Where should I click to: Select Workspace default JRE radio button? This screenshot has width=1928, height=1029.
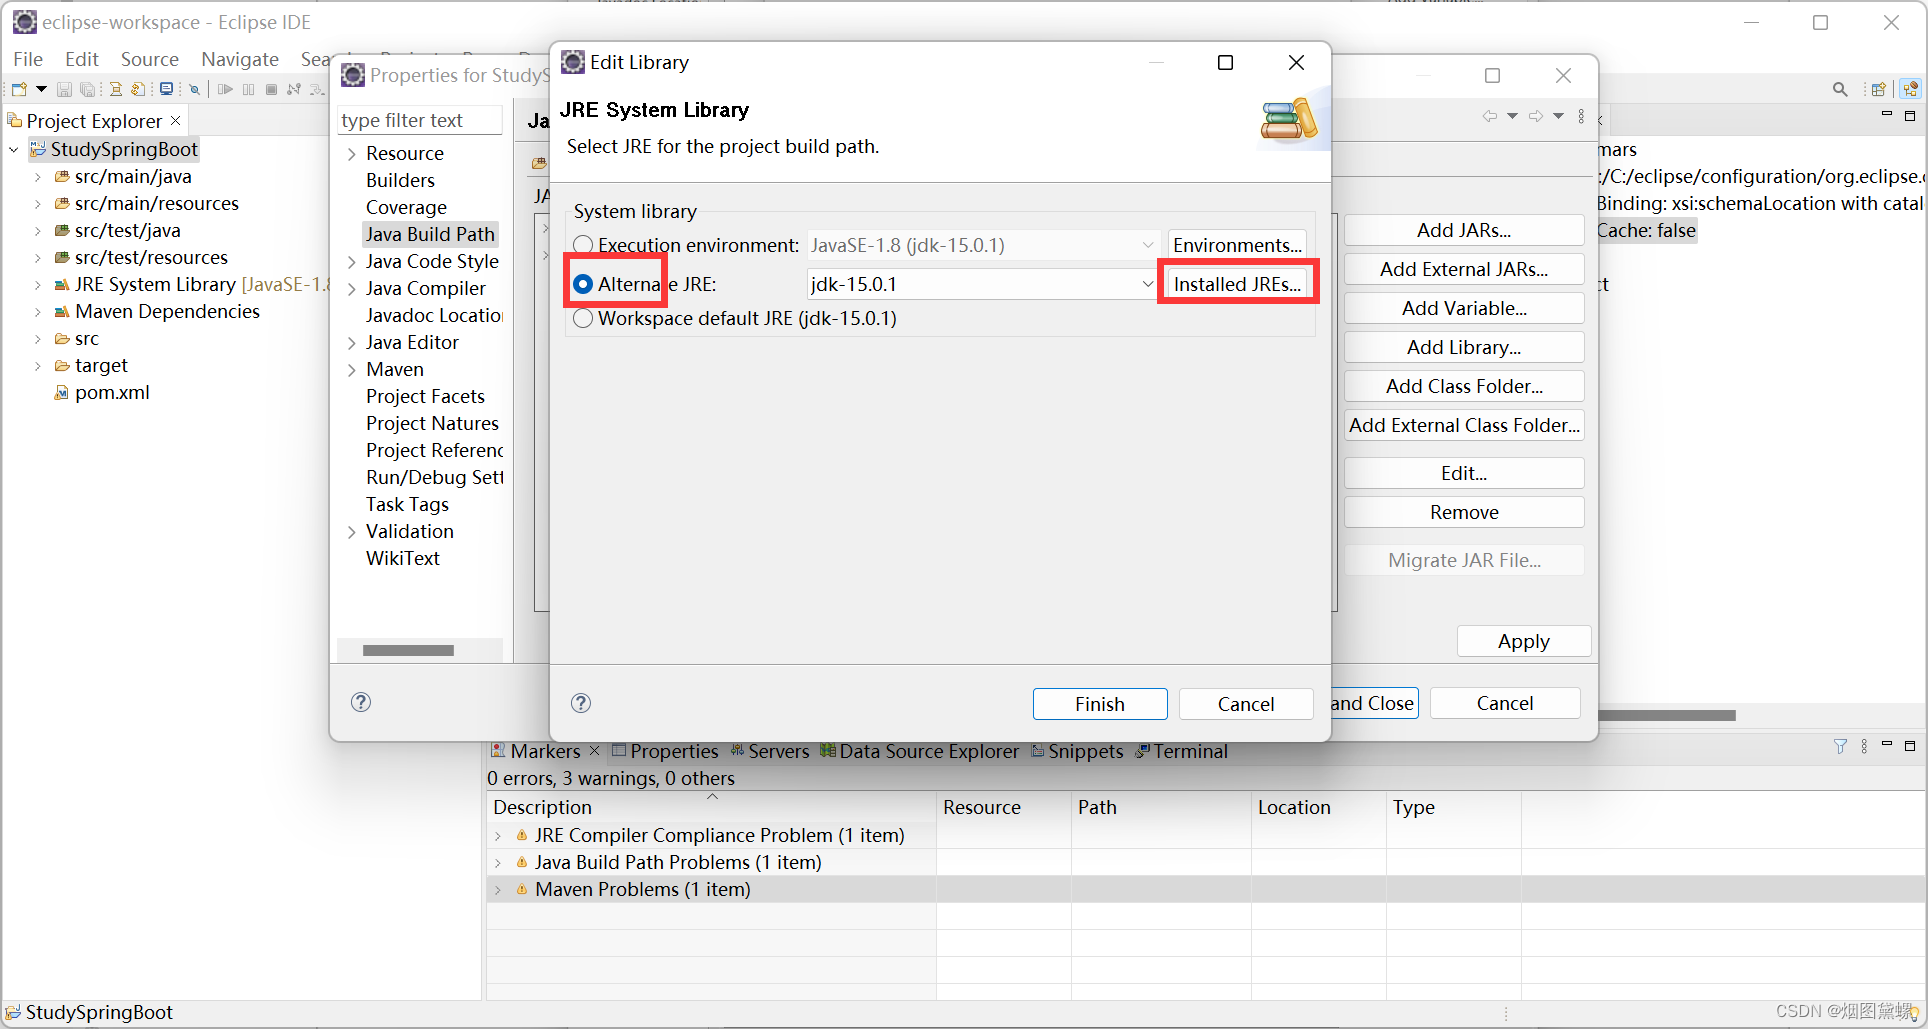pos(583,318)
